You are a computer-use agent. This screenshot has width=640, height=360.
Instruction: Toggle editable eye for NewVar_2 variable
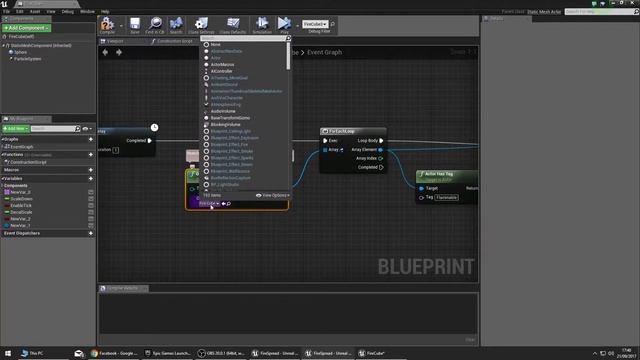pos(91,219)
